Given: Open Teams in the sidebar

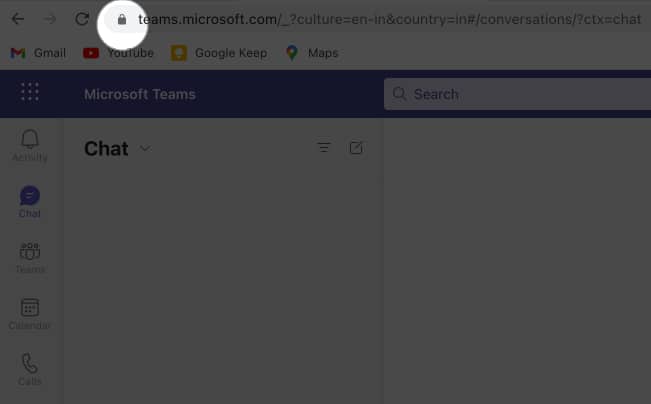Looking at the screenshot, I should pyautogui.click(x=30, y=258).
